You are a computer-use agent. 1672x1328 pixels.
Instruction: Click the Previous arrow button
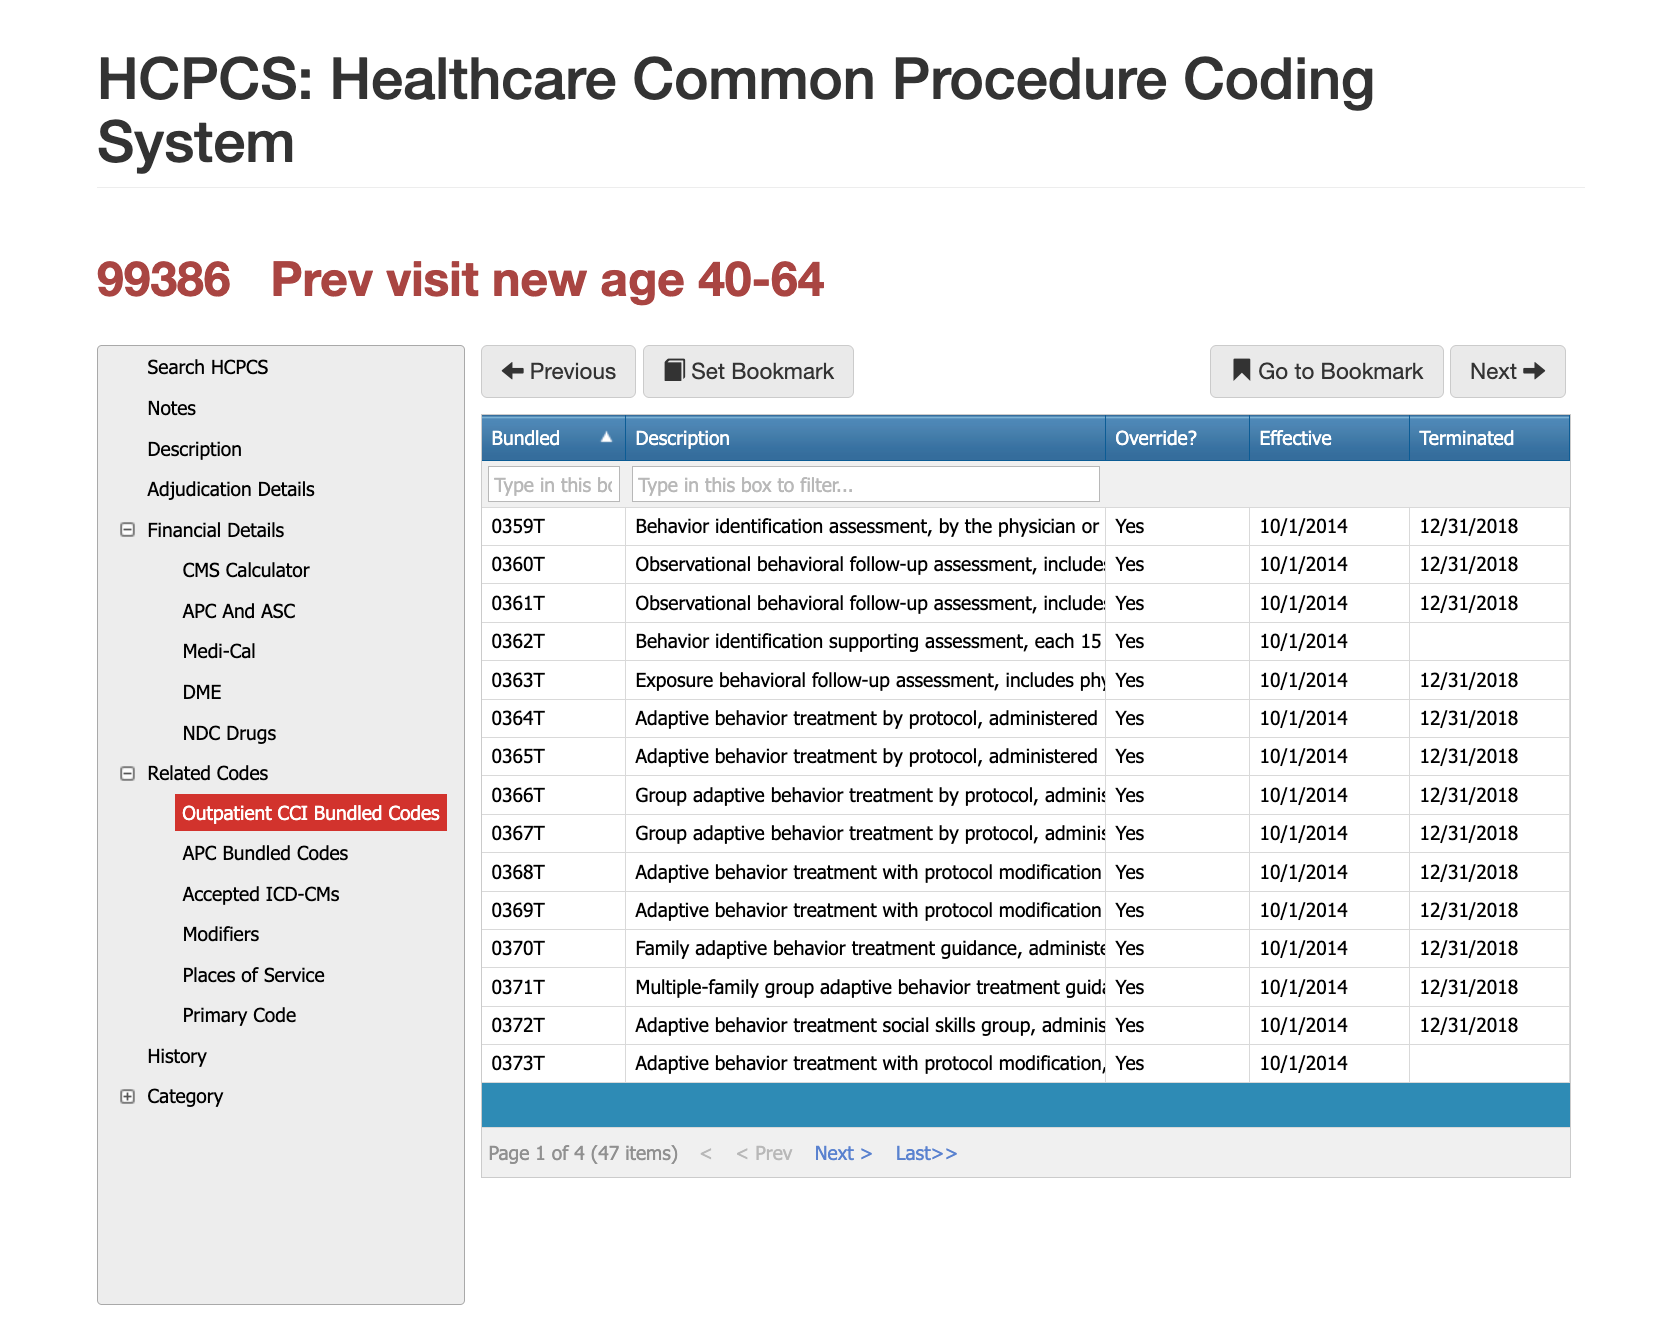click(x=558, y=372)
